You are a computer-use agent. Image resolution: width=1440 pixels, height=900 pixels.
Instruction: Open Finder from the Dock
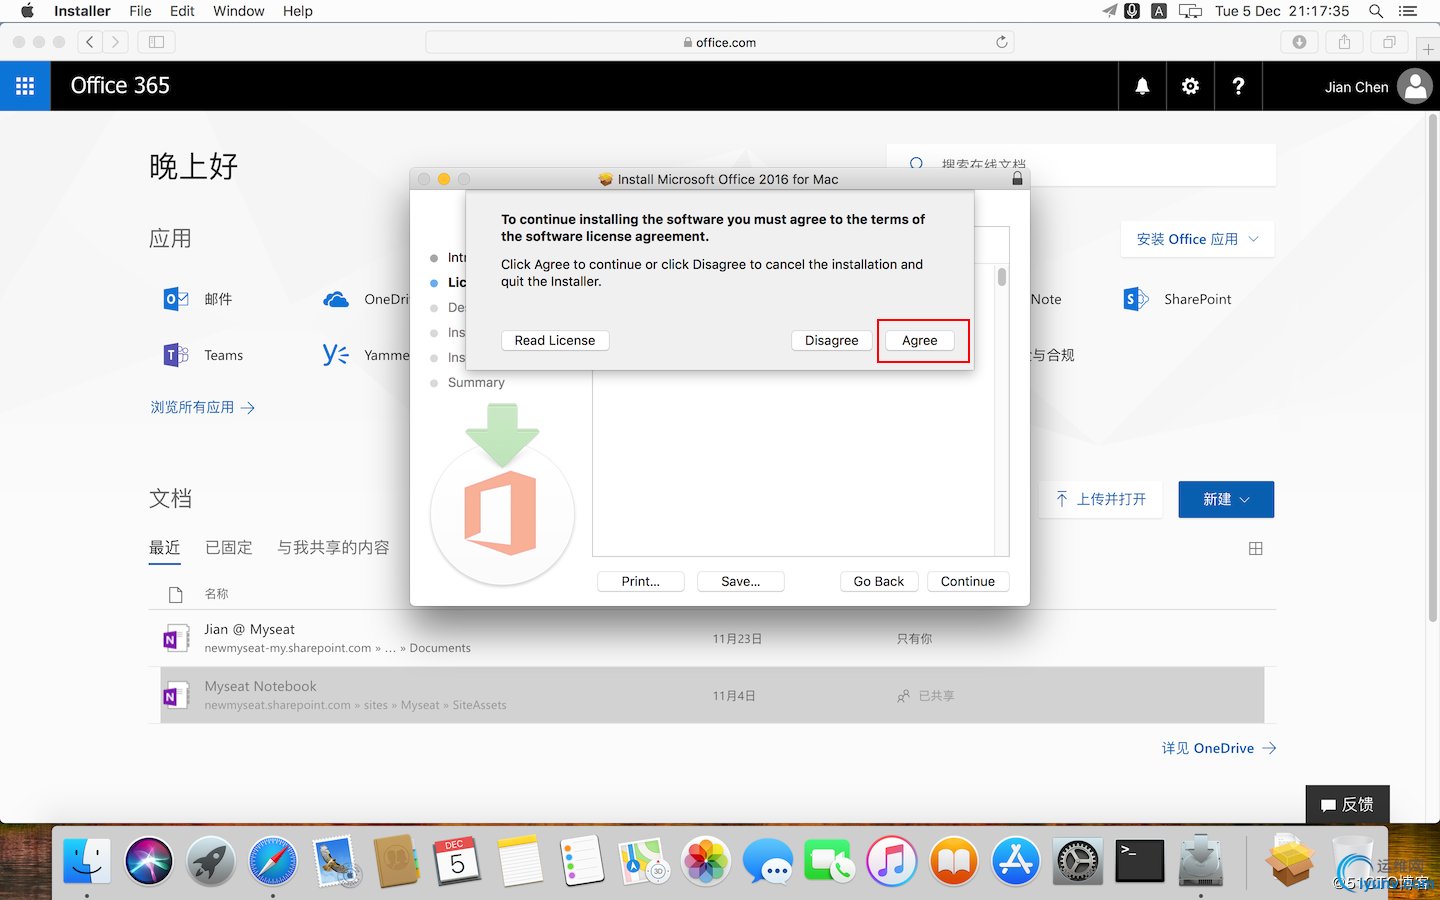coord(87,861)
